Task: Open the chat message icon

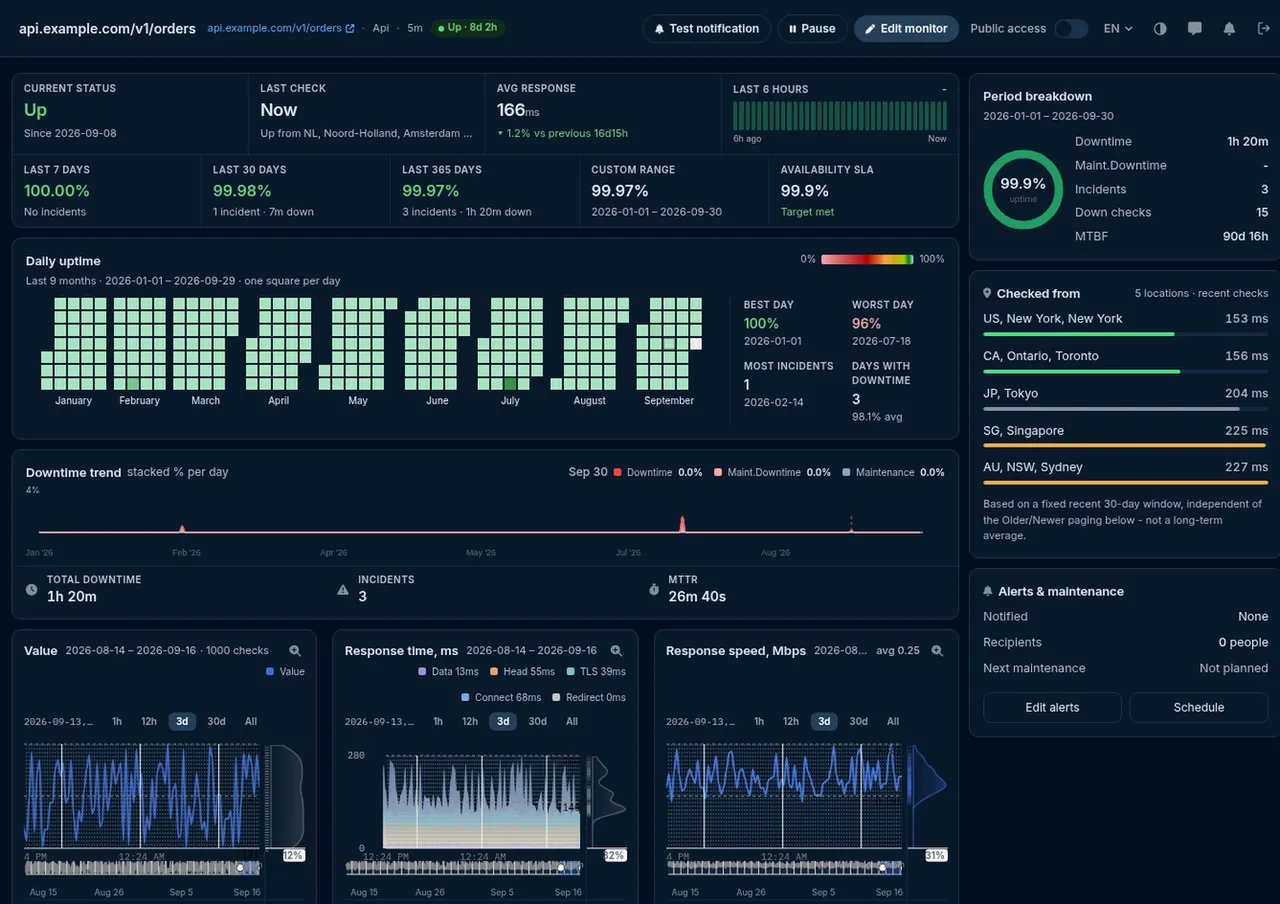Action: pos(1195,29)
